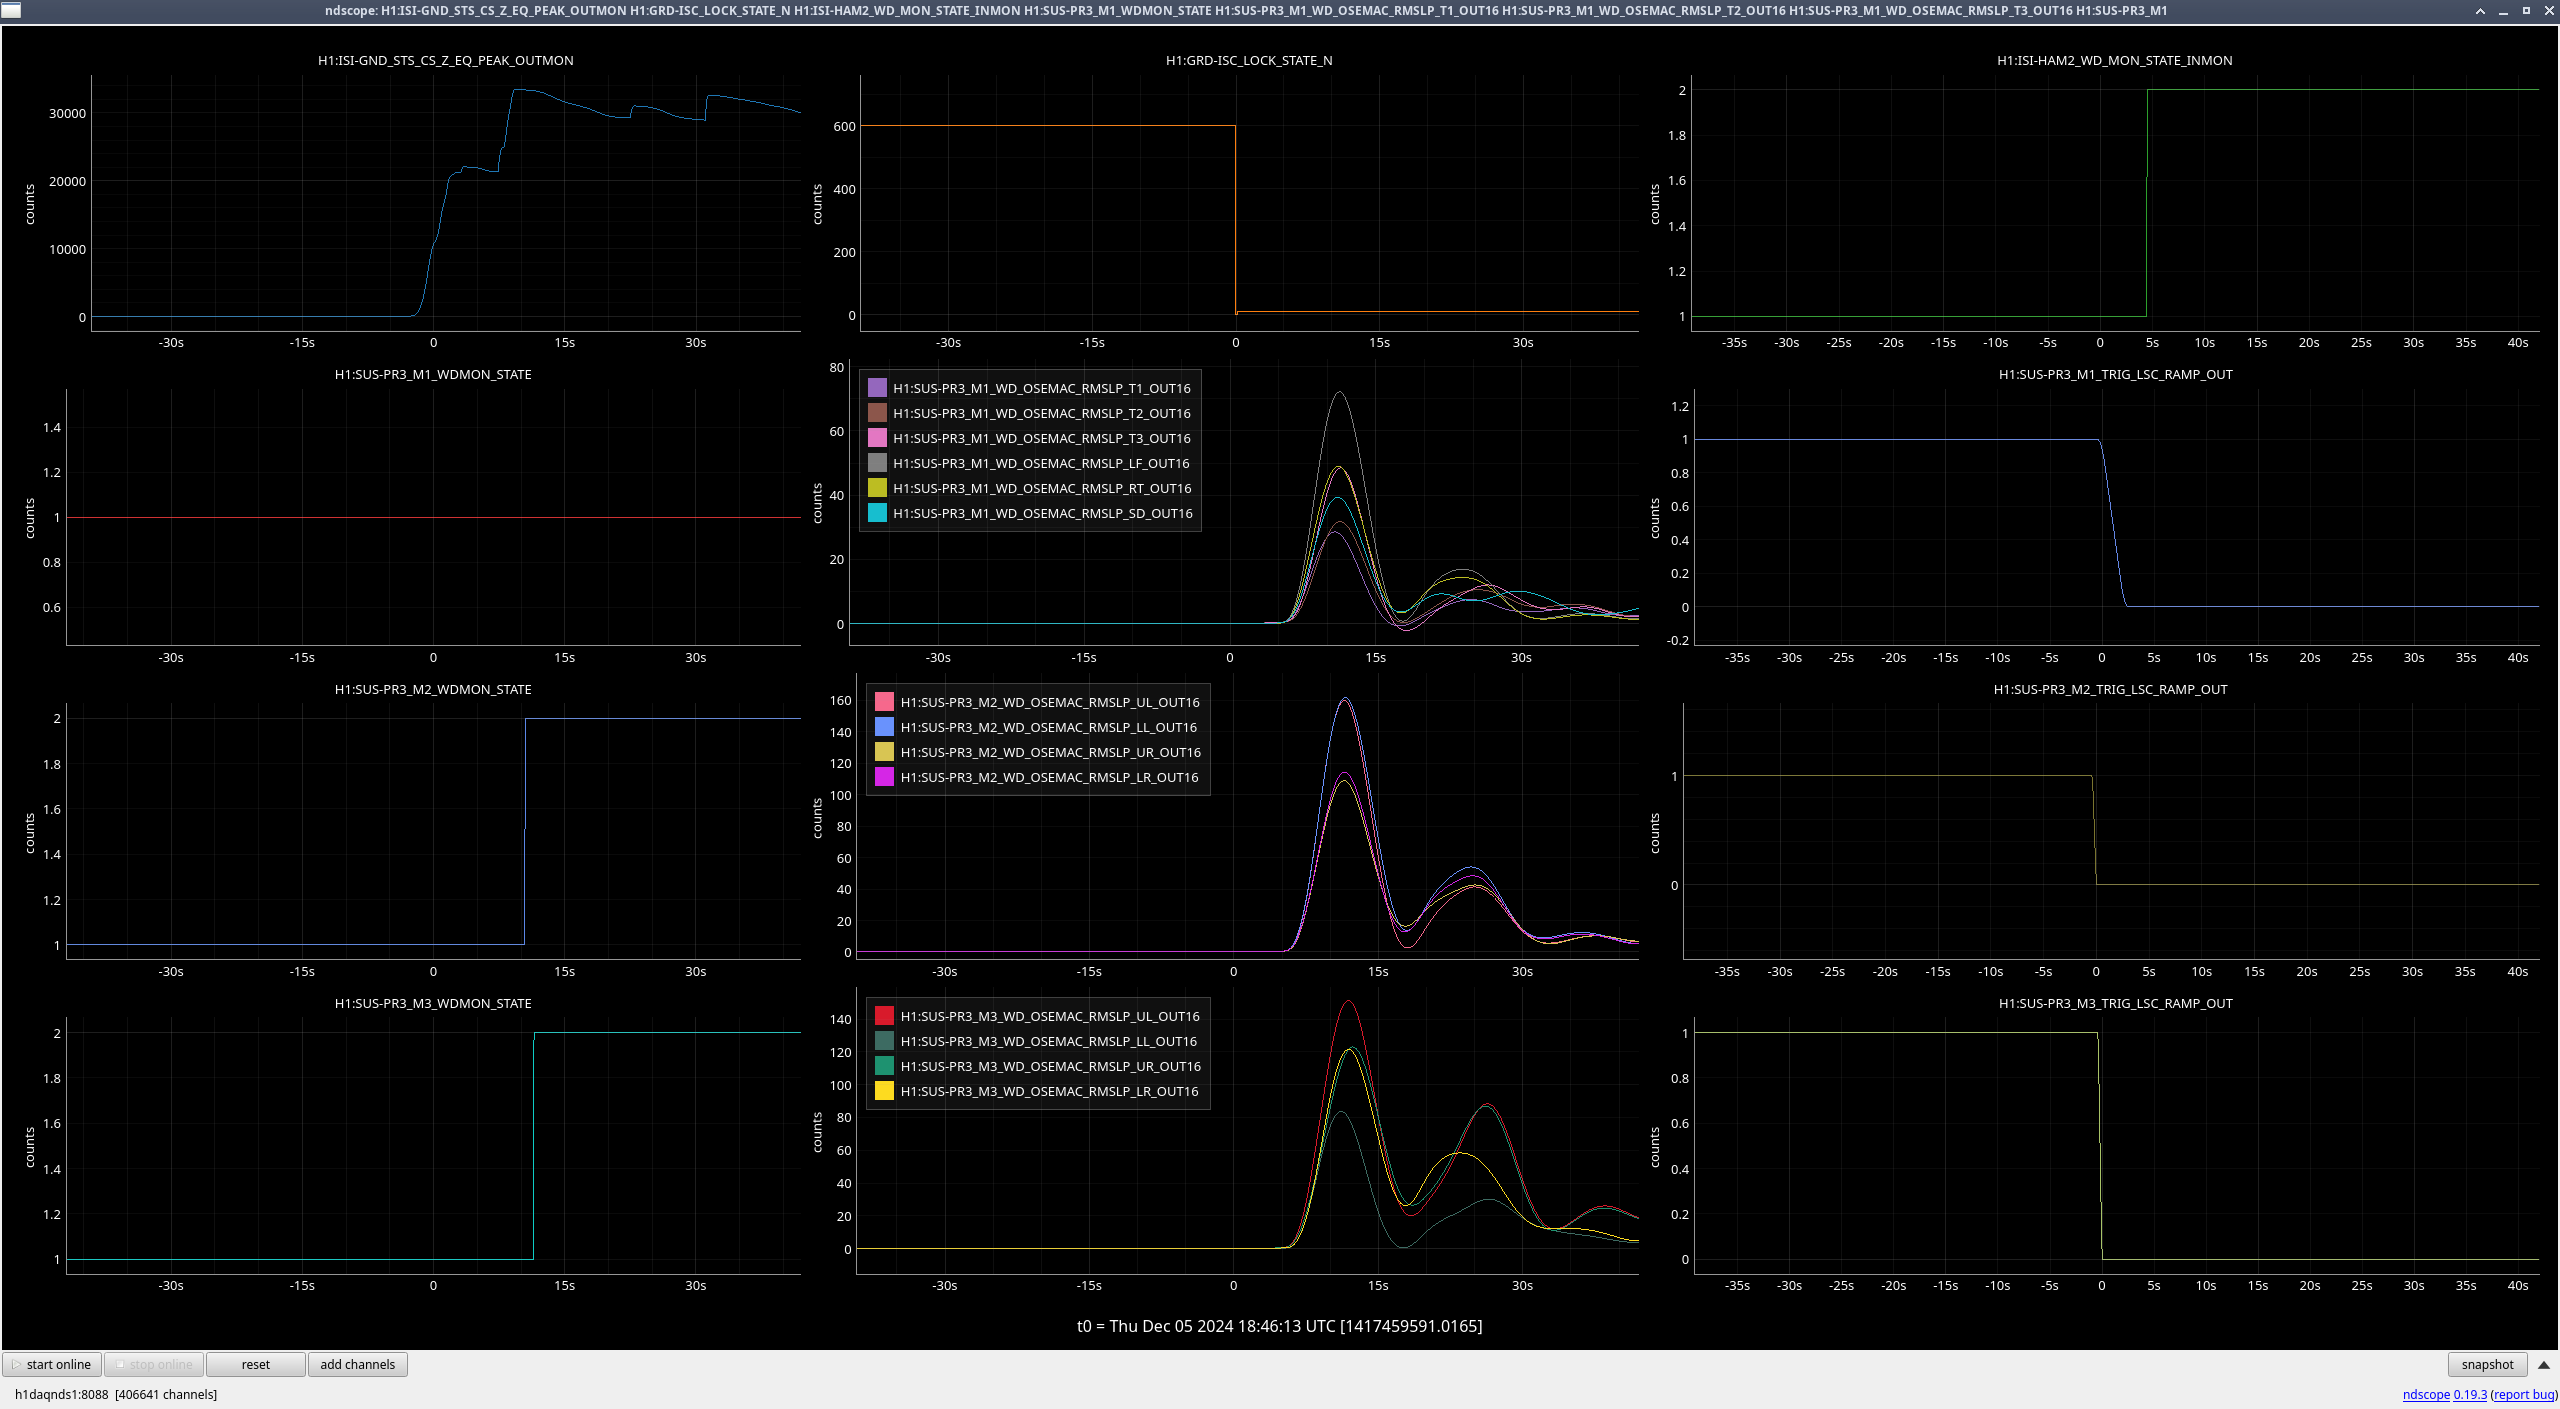
Task: Click RMSLP_T2_OUT16 brown legend swatch
Action: click(877, 413)
